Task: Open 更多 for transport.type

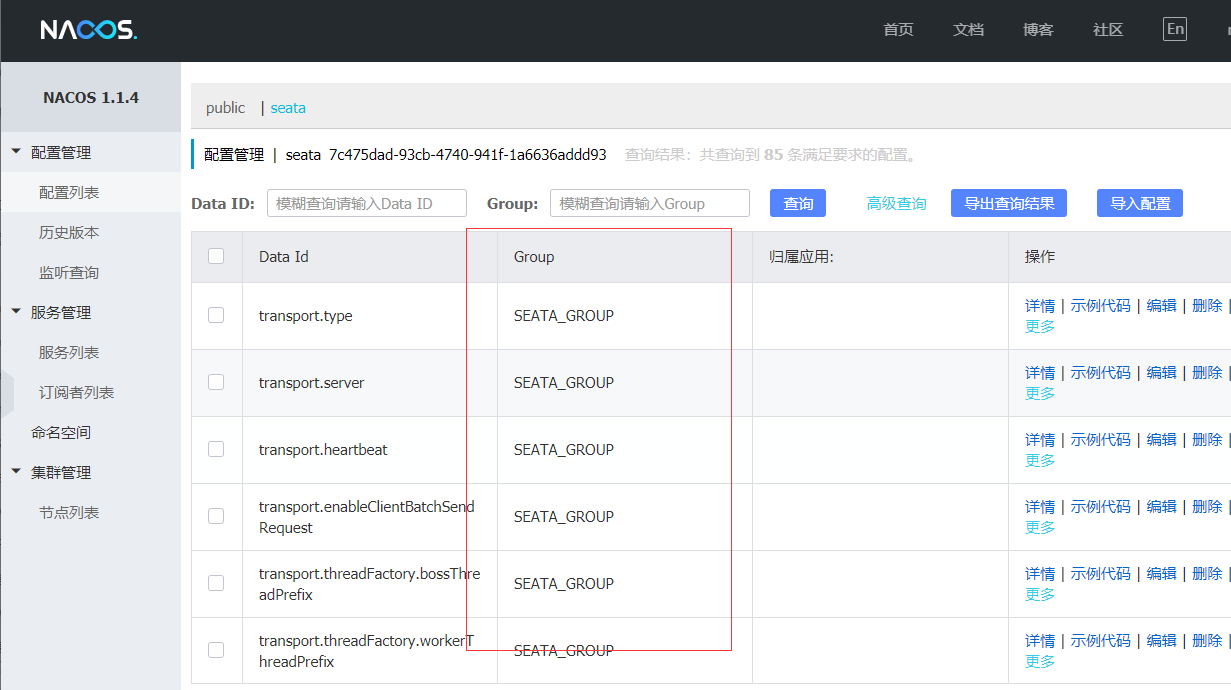Action: pos(1040,326)
